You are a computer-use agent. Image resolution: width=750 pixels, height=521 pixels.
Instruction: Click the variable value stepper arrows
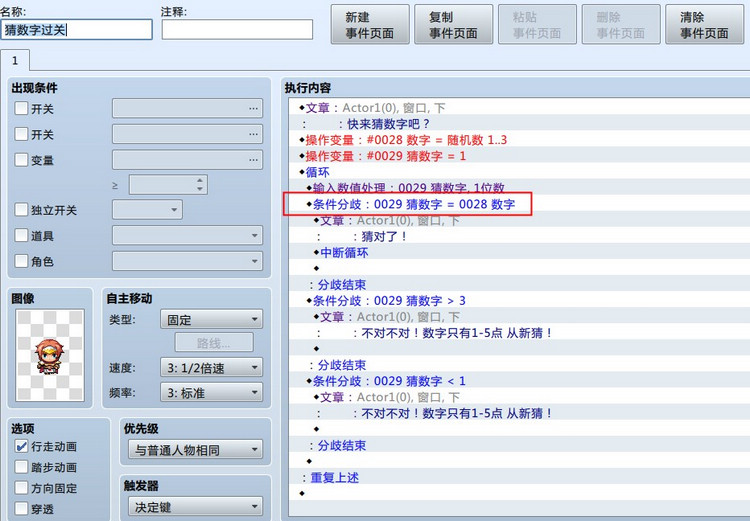[x=200, y=185]
